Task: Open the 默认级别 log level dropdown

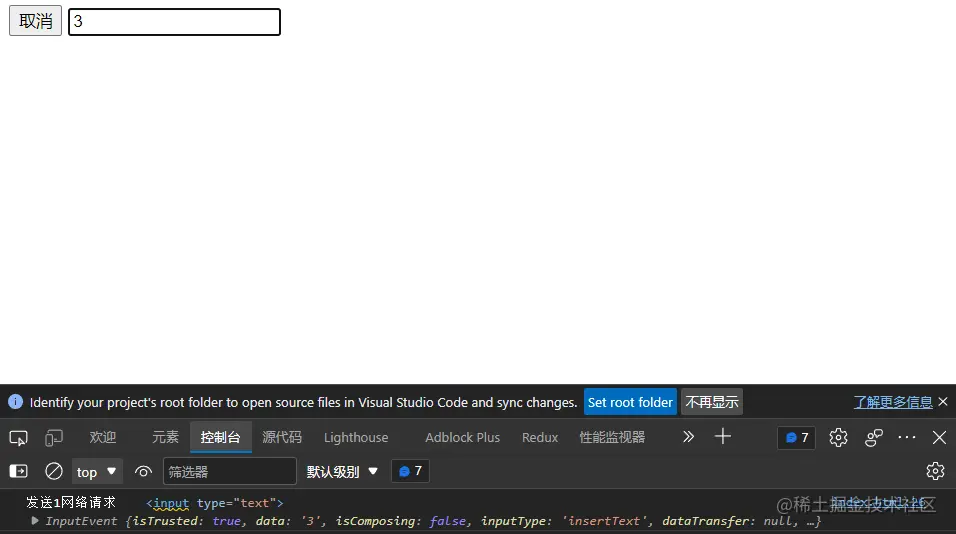Action: coord(342,472)
